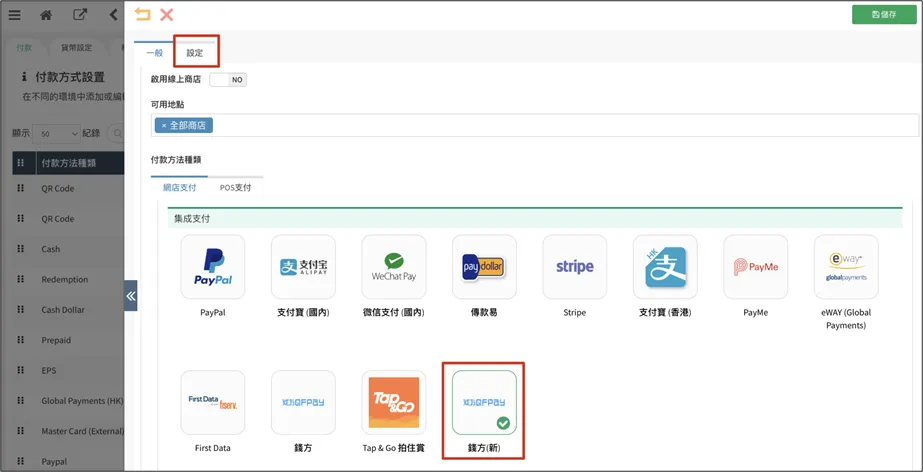The height and width of the screenshot is (472, 923).
Task: Click the Paypal row in the list
Action: 68,461
